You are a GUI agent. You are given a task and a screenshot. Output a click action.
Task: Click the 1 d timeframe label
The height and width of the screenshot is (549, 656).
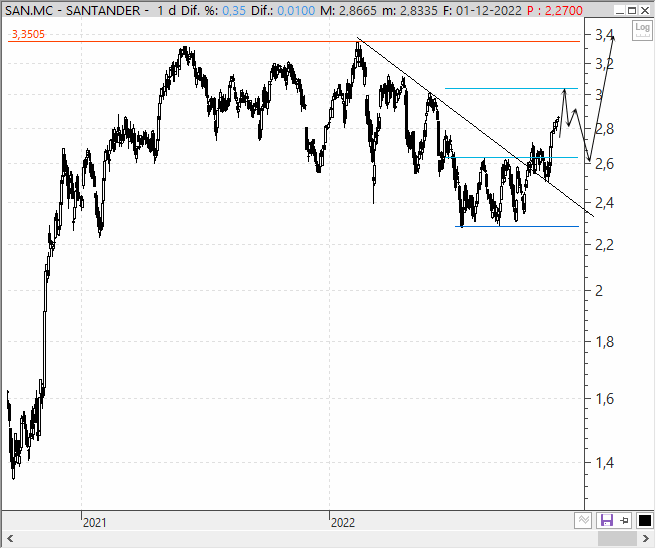(167, 10)
